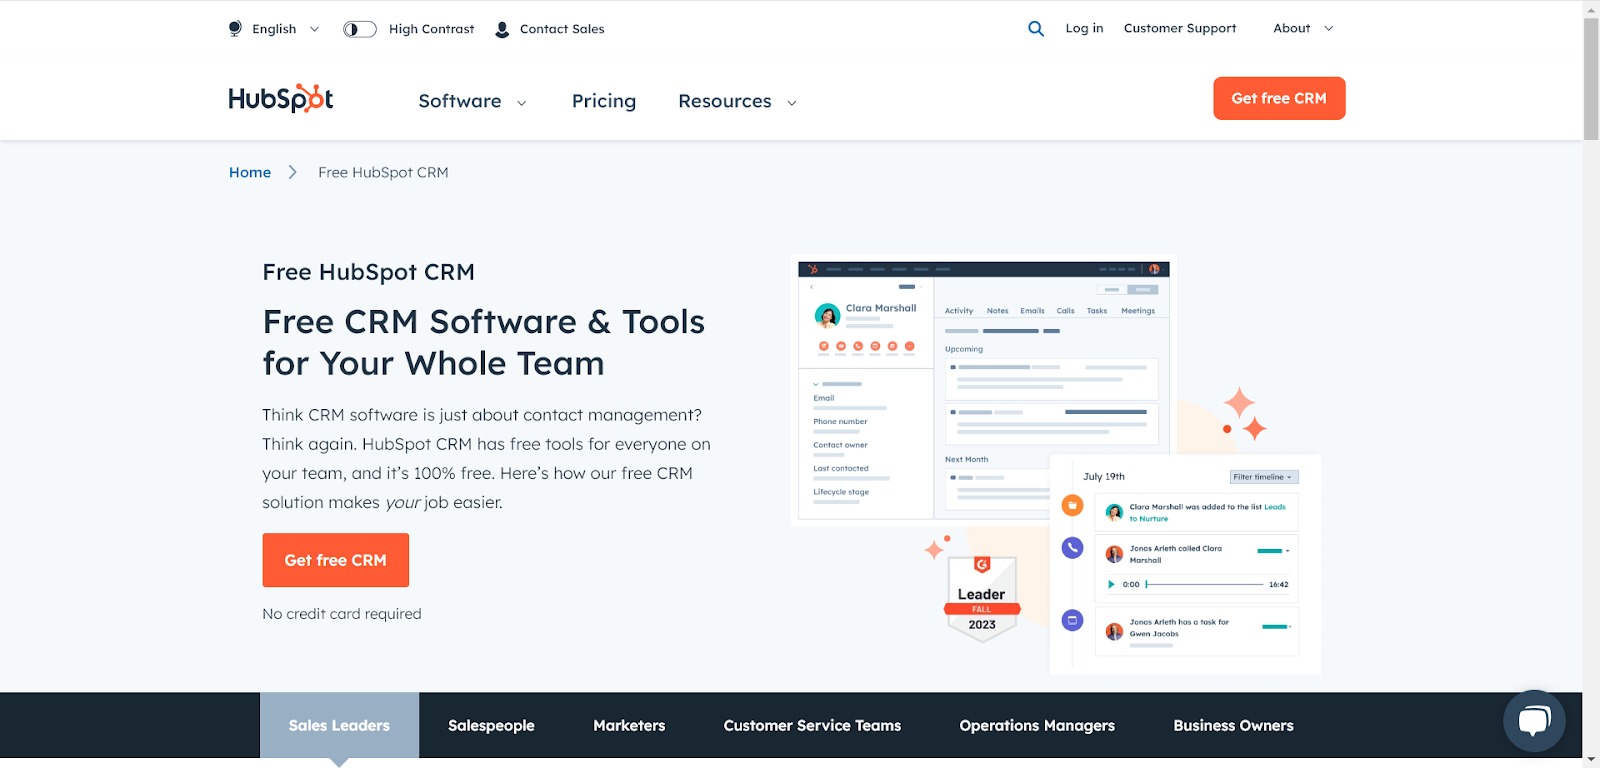Switch to the Marketers tab

(x=629, y=725)
